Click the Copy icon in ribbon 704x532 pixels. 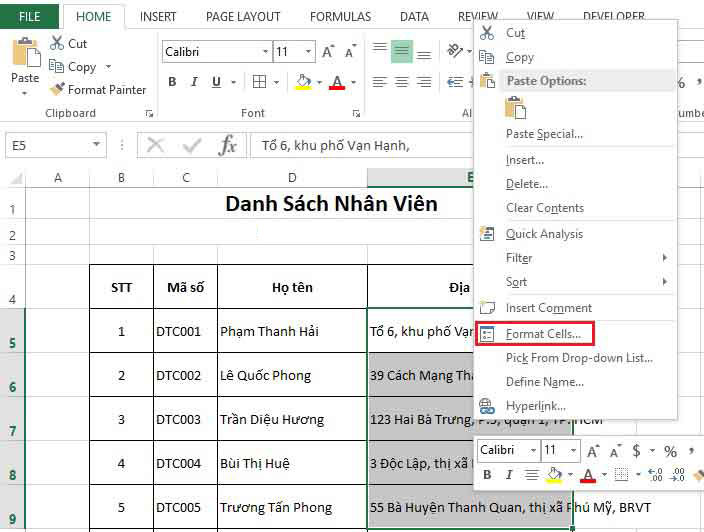click(x=56, y=66)
